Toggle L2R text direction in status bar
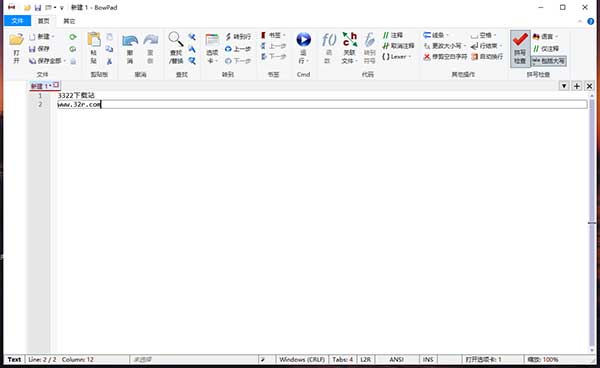600x368 pixels. pyautogui.click(x=365, y=360)
